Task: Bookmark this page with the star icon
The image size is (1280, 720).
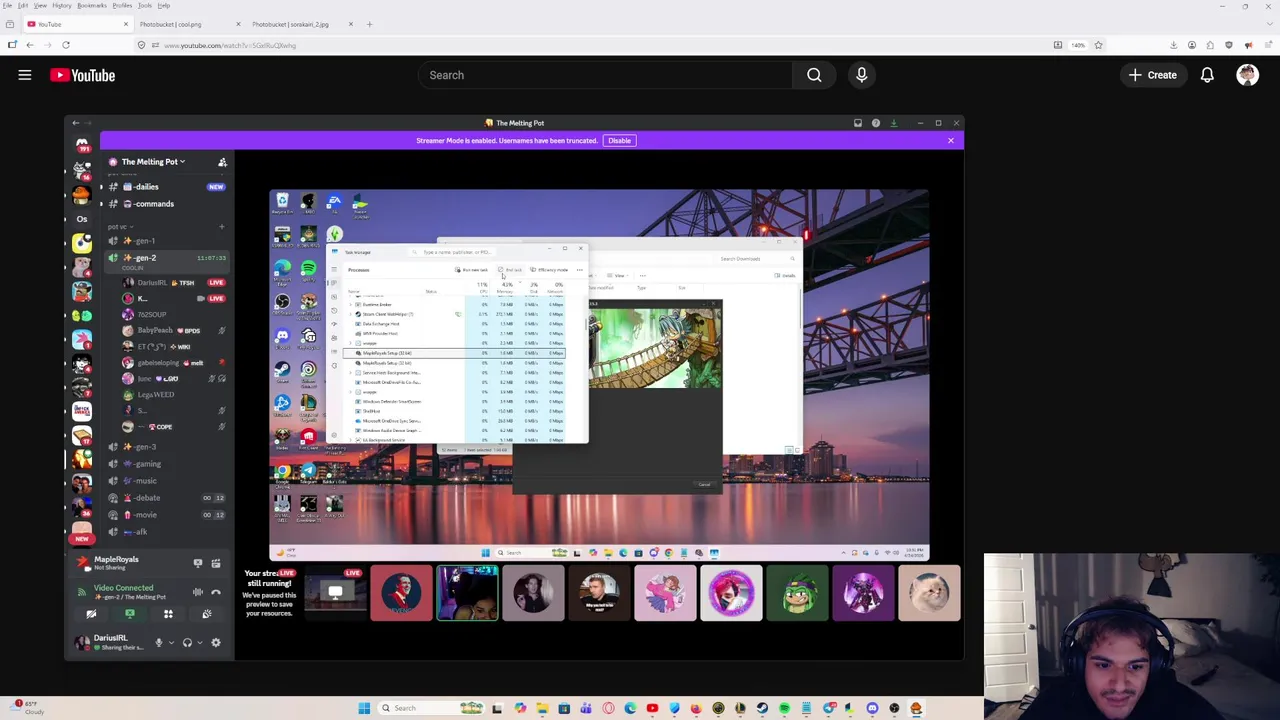Action: (x=1098, y=45)
